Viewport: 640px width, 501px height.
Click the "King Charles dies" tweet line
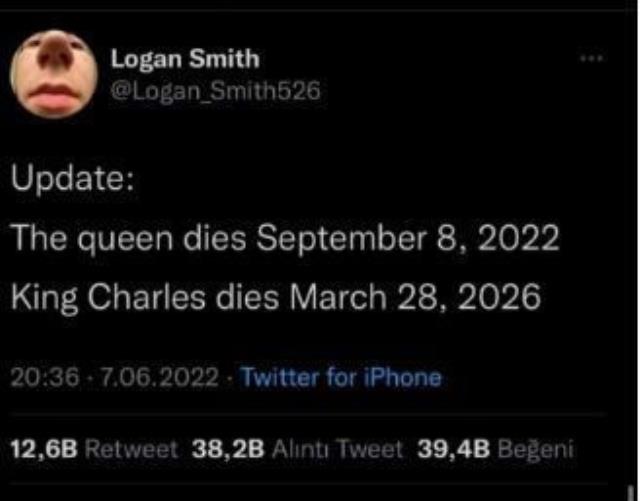pos(276,297)
